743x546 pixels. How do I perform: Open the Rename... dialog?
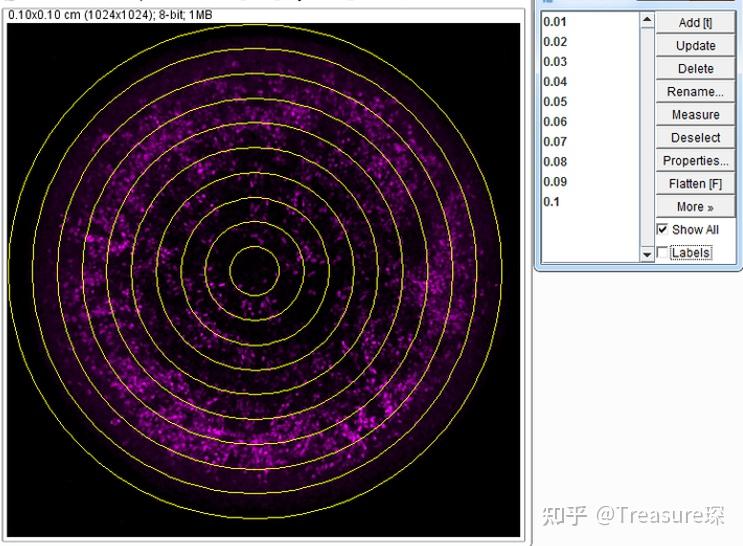tap(695, 91)
